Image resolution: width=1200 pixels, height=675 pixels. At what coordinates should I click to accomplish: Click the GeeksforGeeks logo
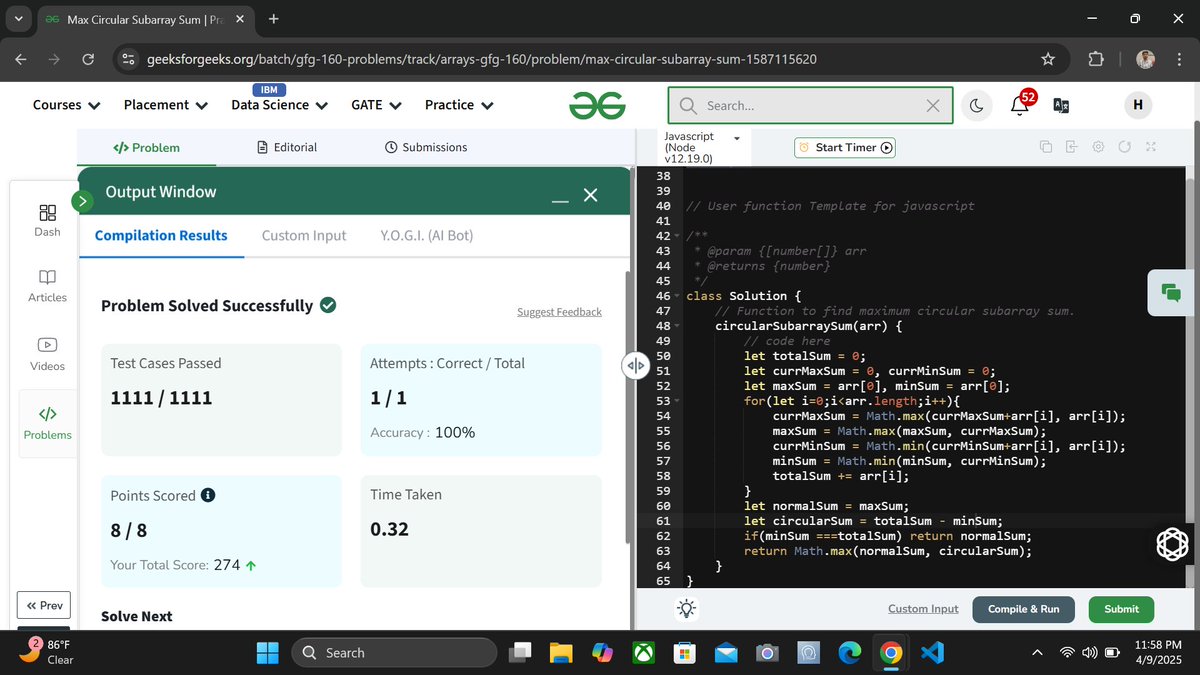tap(597, 105)
